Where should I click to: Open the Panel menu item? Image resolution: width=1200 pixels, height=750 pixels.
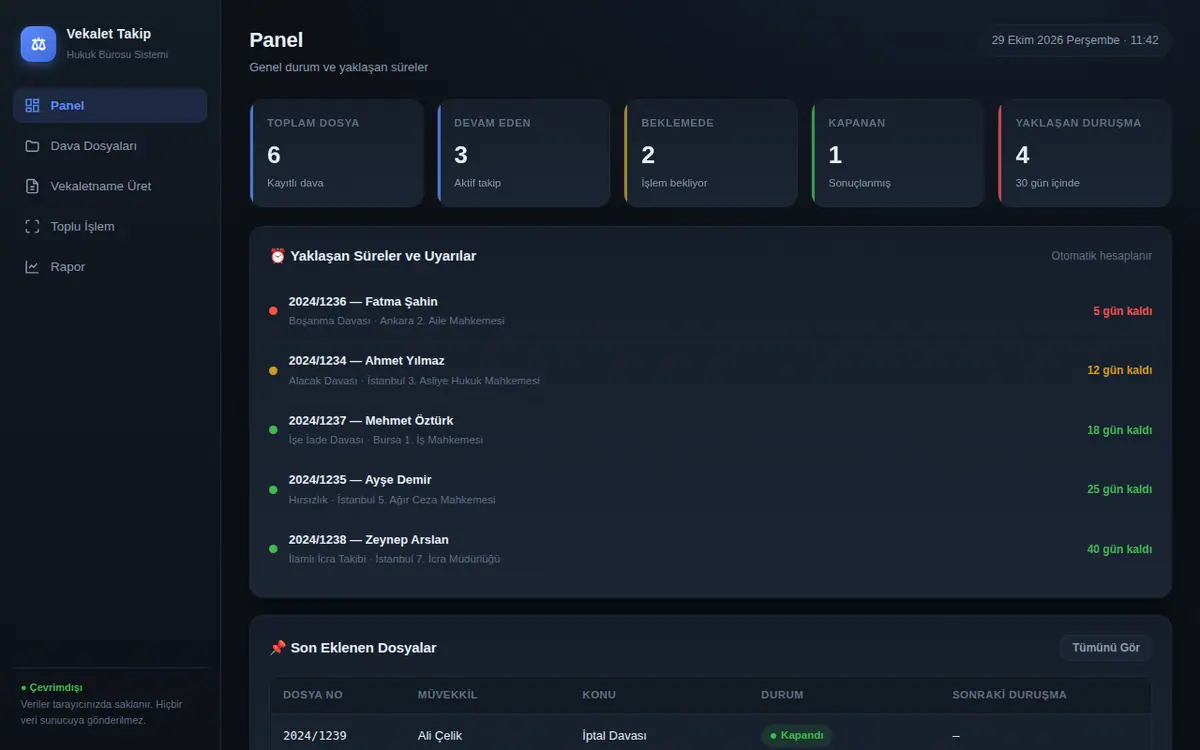coord(110,106)
